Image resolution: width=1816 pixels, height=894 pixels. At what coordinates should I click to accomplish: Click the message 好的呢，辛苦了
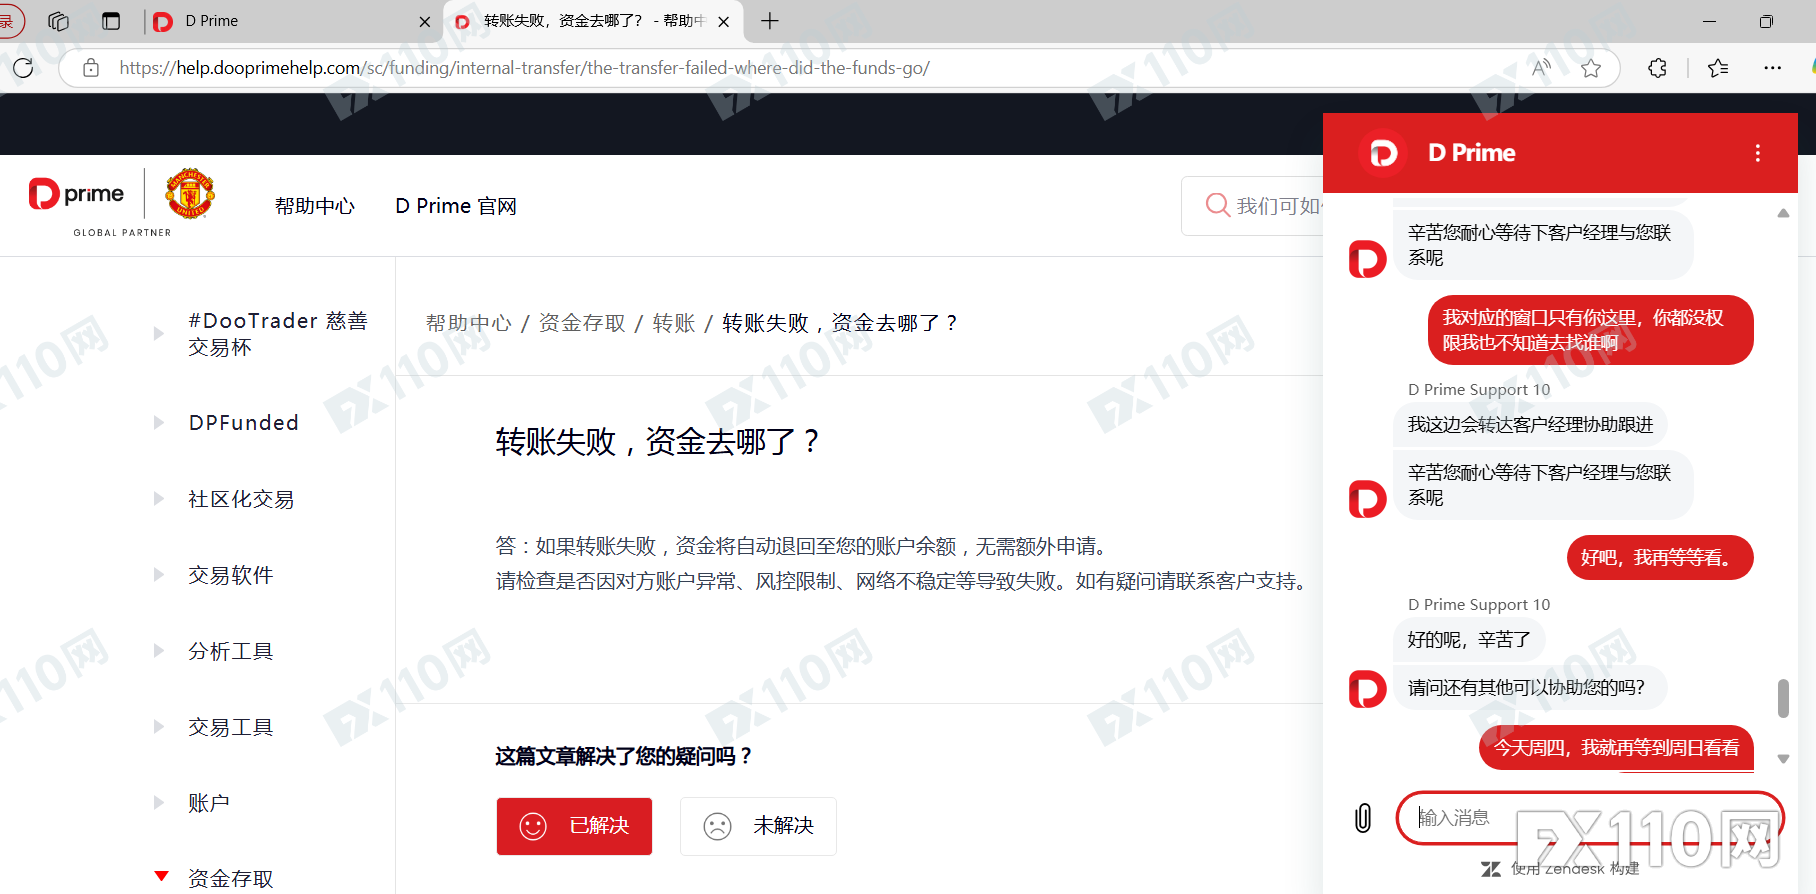[x=1469, y=640]
